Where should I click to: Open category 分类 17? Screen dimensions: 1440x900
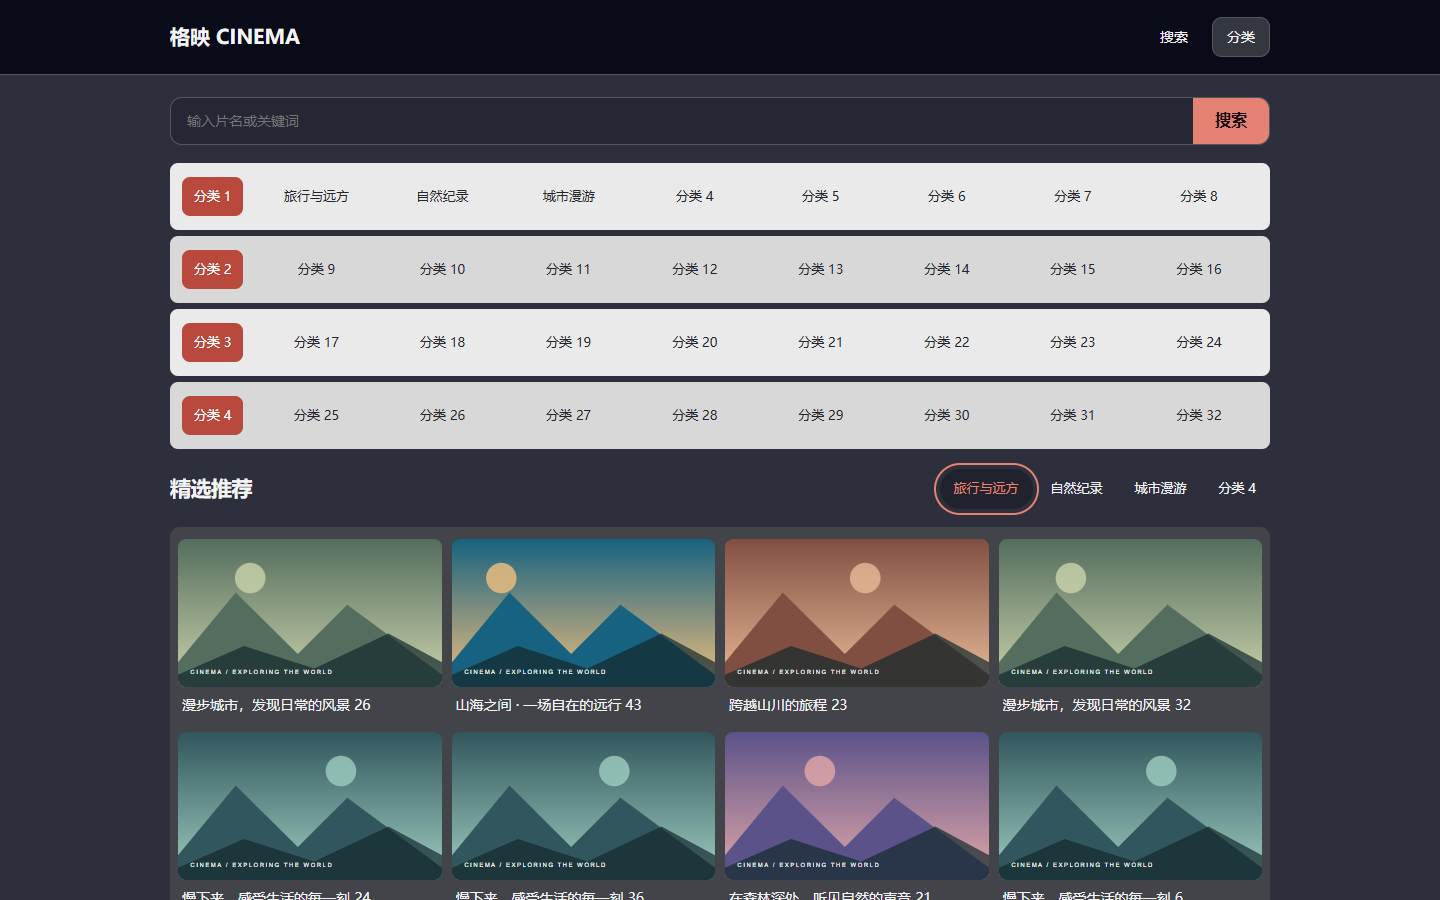click(316, 342)
